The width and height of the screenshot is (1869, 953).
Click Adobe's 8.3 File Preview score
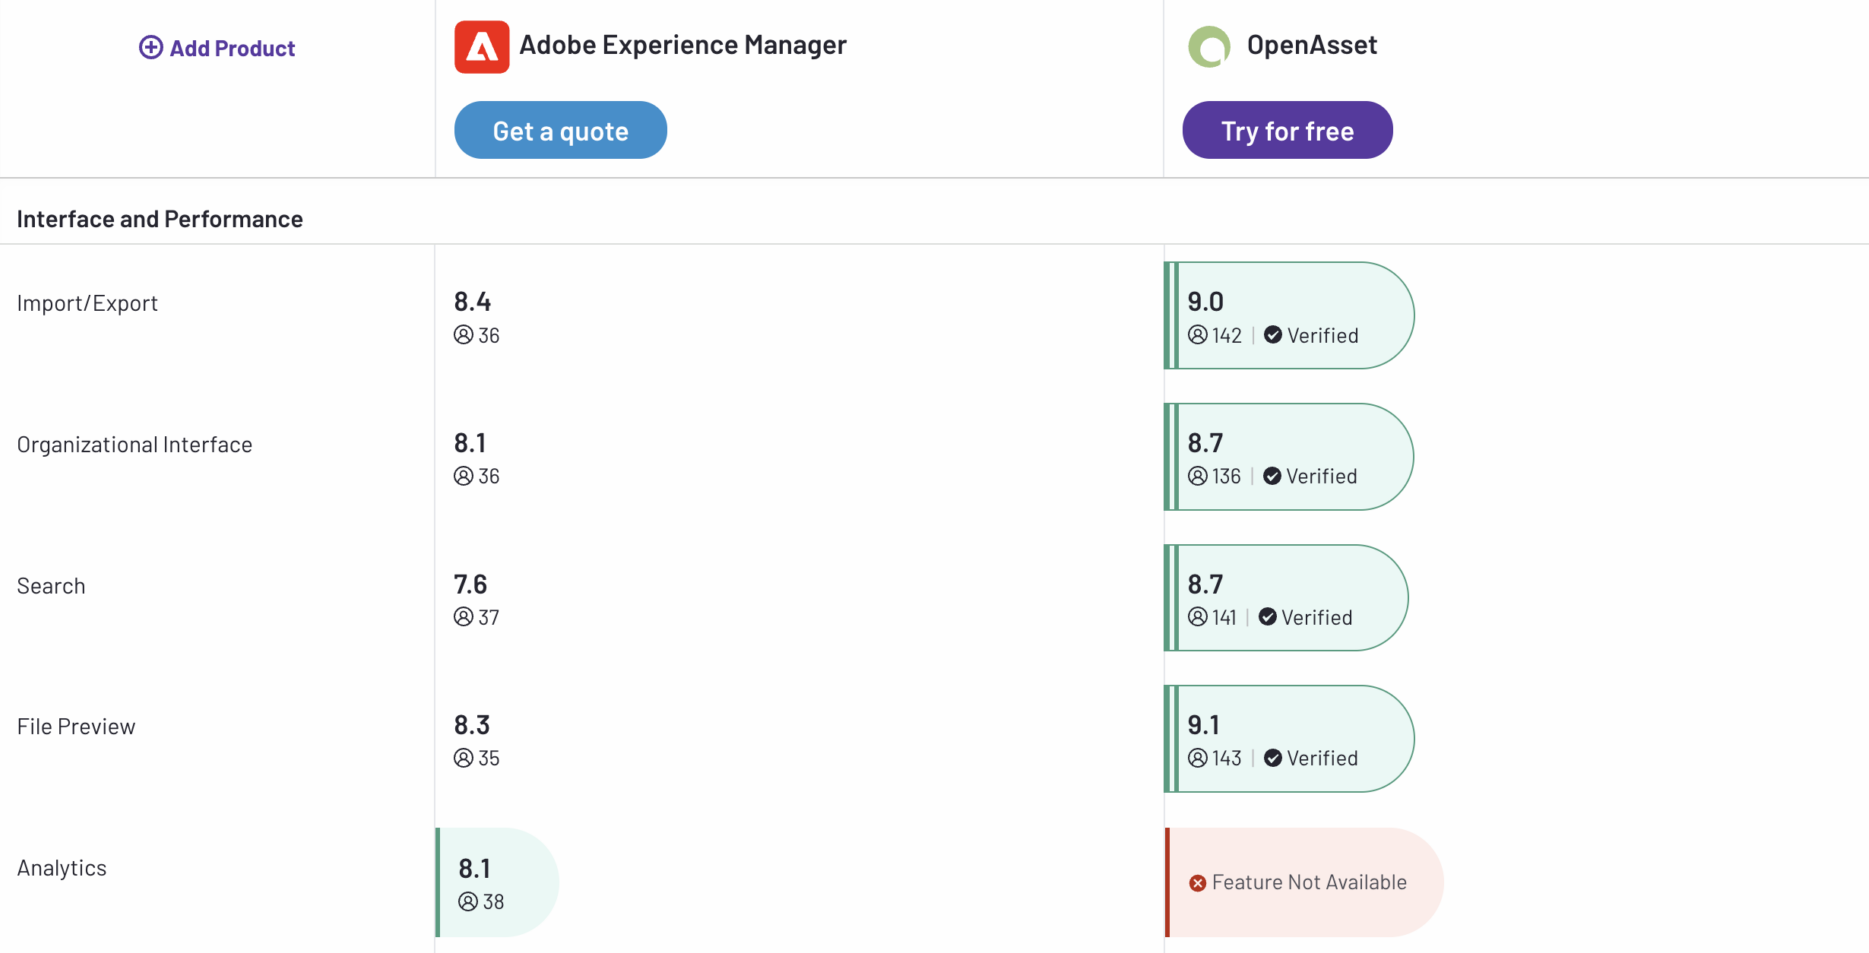pos(472,724)
